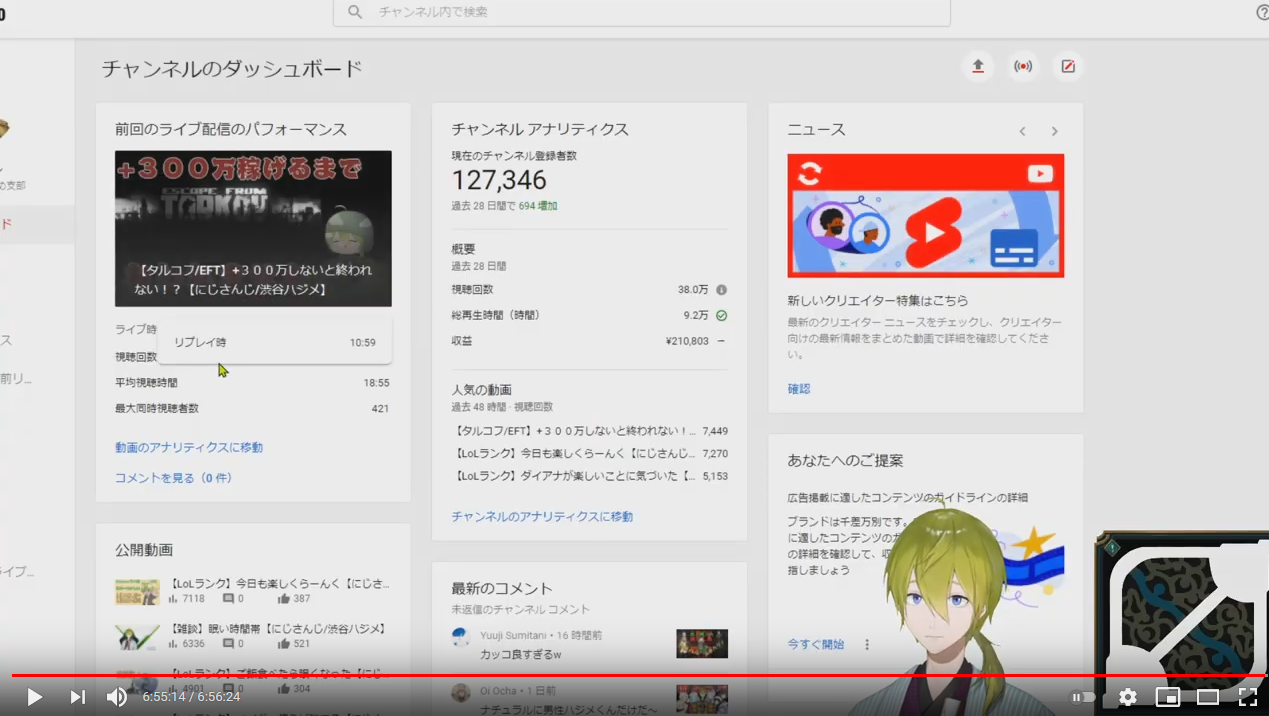Enter fullscreen with the corner-brackets icon
This screenshot has width=1269, height=716.
tap(1248, 697)
